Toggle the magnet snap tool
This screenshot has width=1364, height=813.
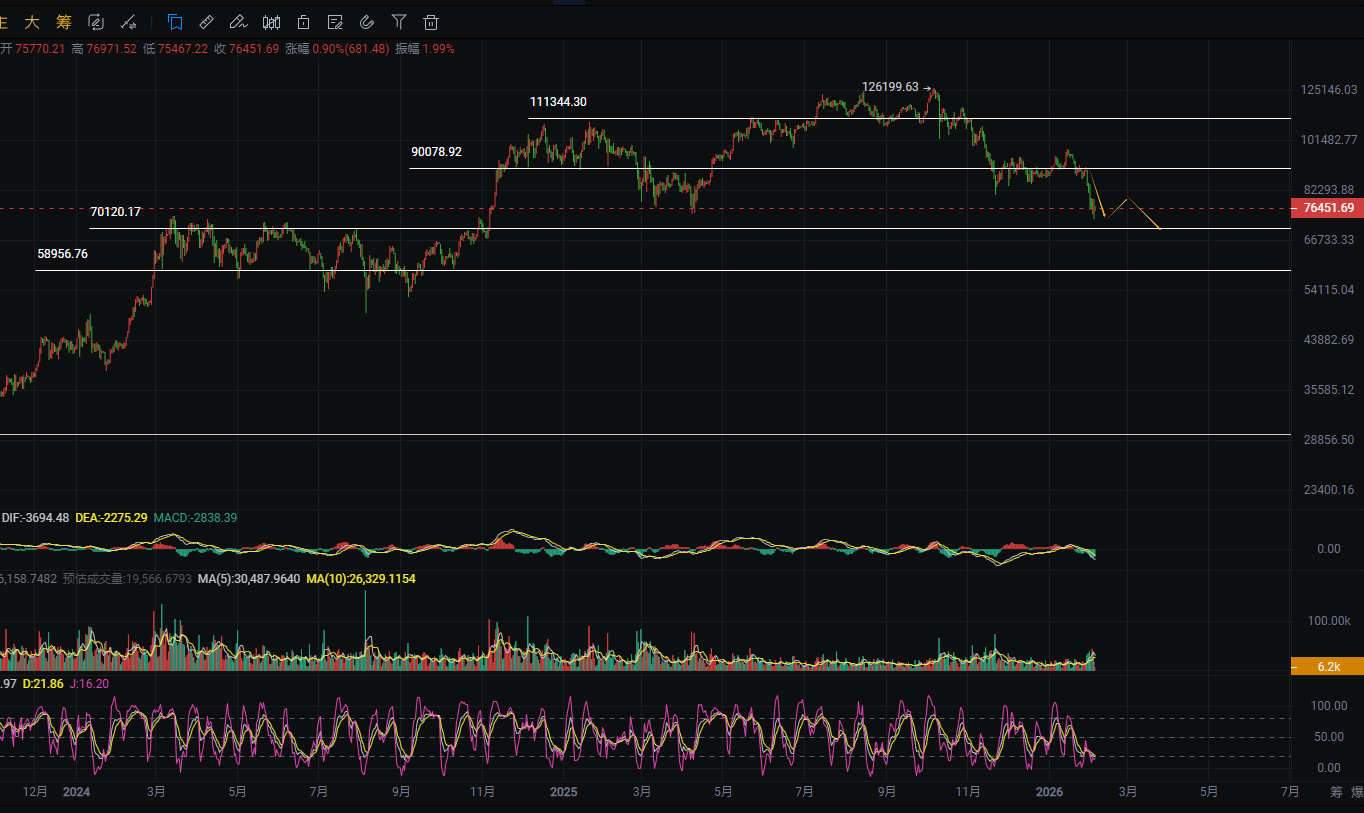click(367, 22)
